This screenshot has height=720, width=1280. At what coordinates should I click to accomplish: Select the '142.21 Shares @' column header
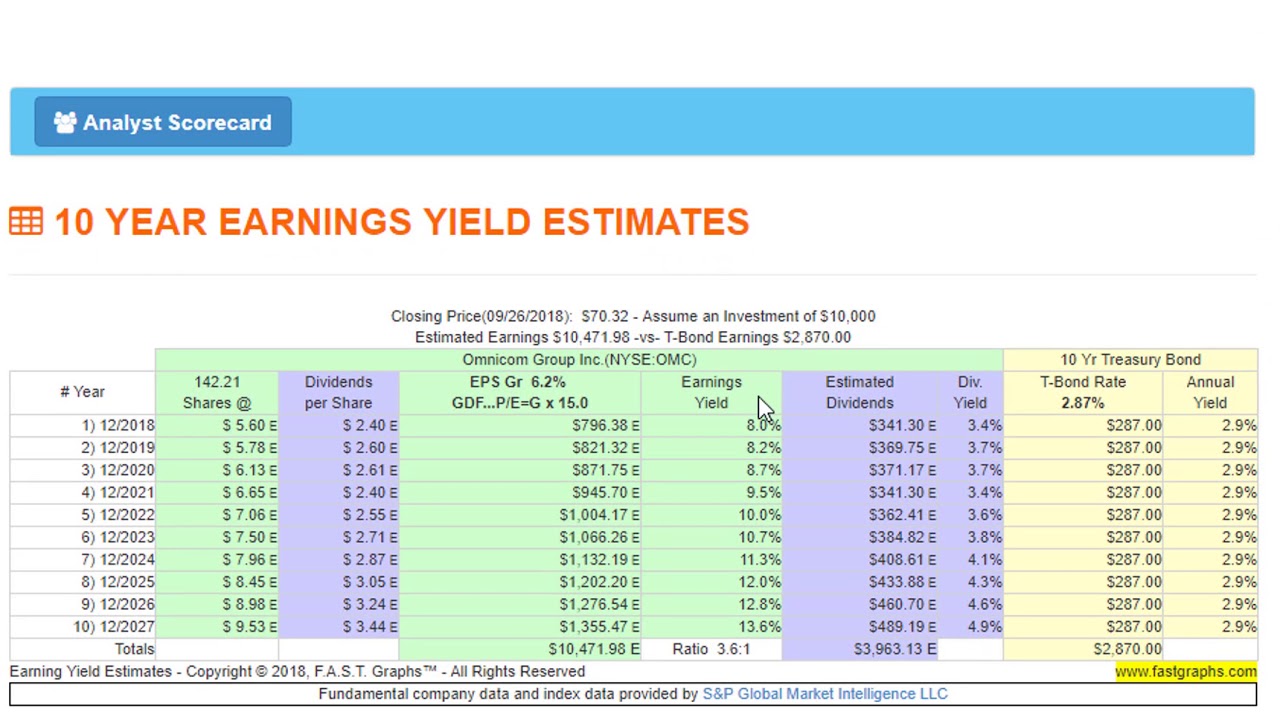[x=217, y=392]
